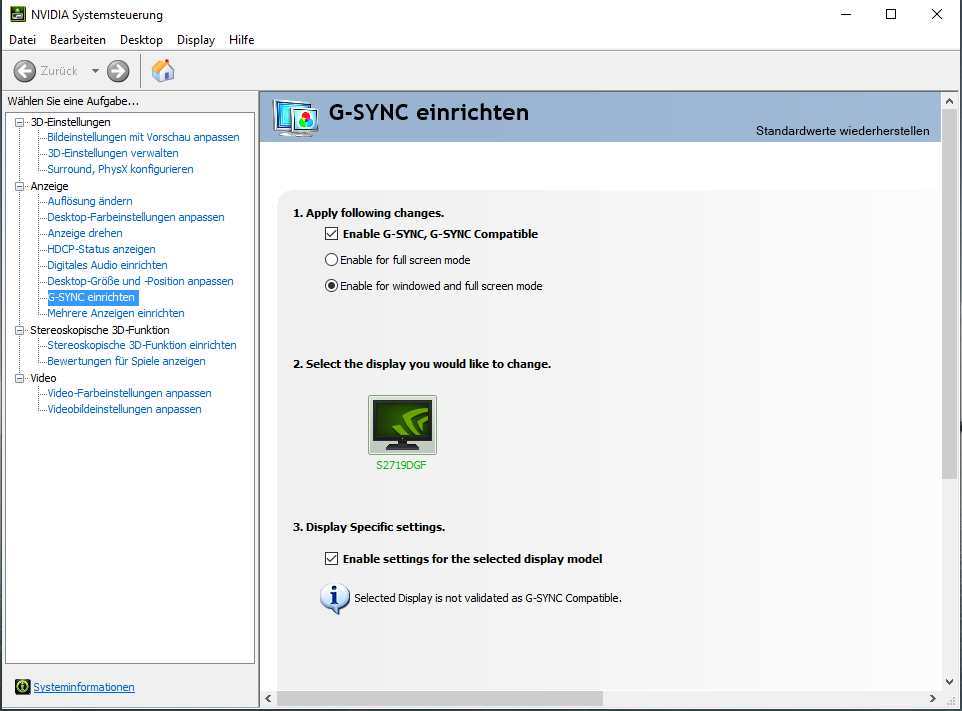Open the Desktop menu
Image resolution: width=962 pixels, height=711 pixels.
click(141, 40)
